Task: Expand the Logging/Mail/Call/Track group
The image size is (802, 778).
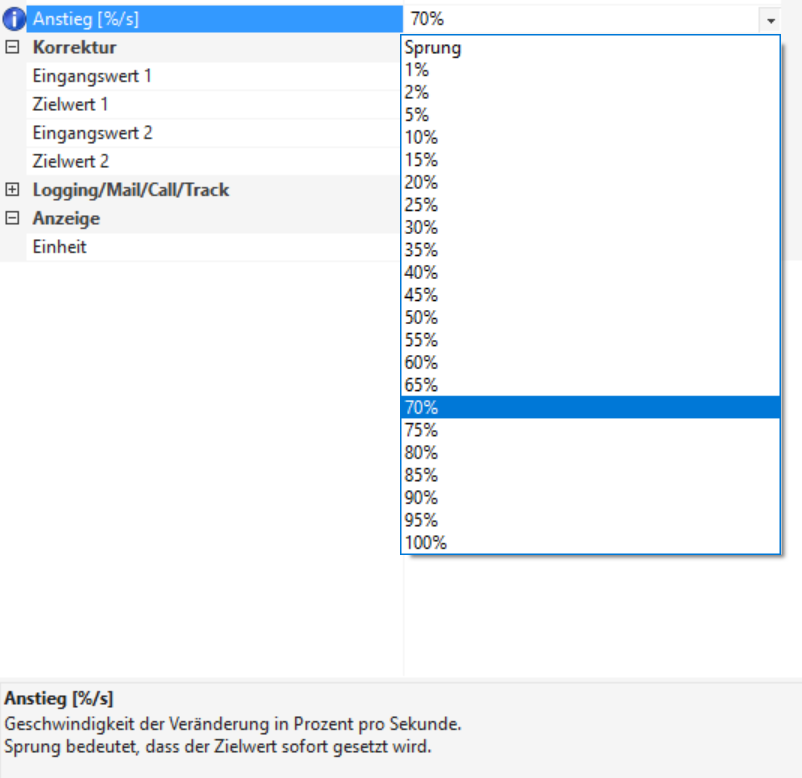Action: [12, 190]
